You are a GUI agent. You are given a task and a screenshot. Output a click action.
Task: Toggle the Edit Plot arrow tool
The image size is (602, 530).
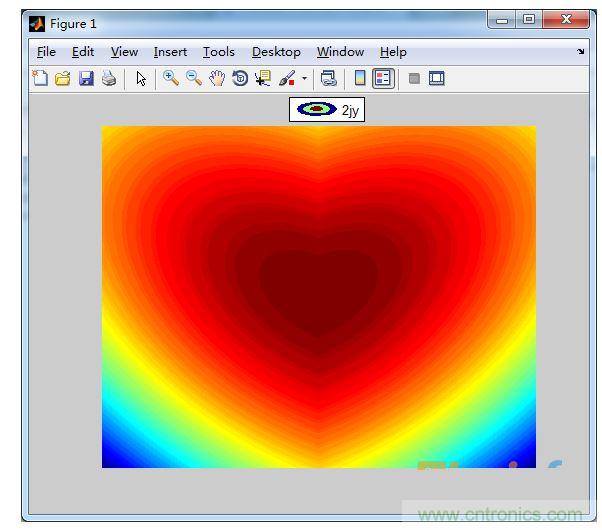141,78
